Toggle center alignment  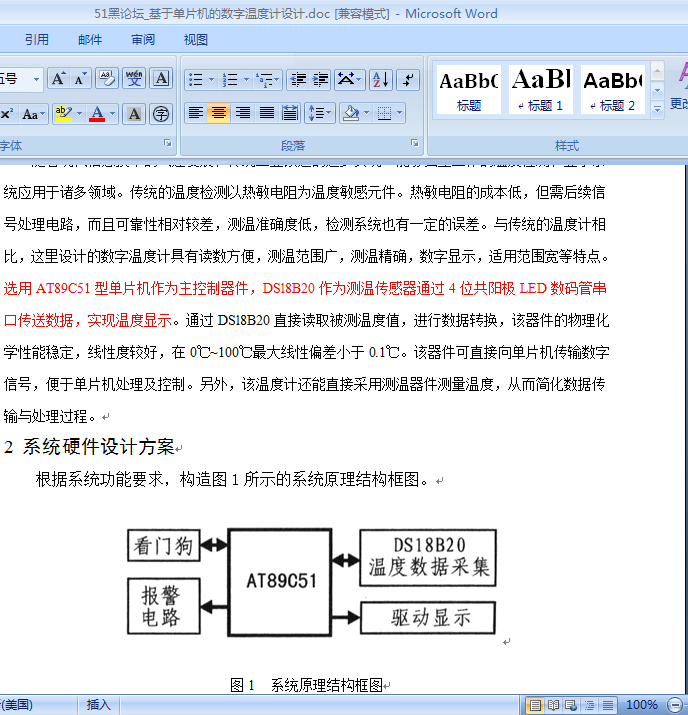point(219,113)
